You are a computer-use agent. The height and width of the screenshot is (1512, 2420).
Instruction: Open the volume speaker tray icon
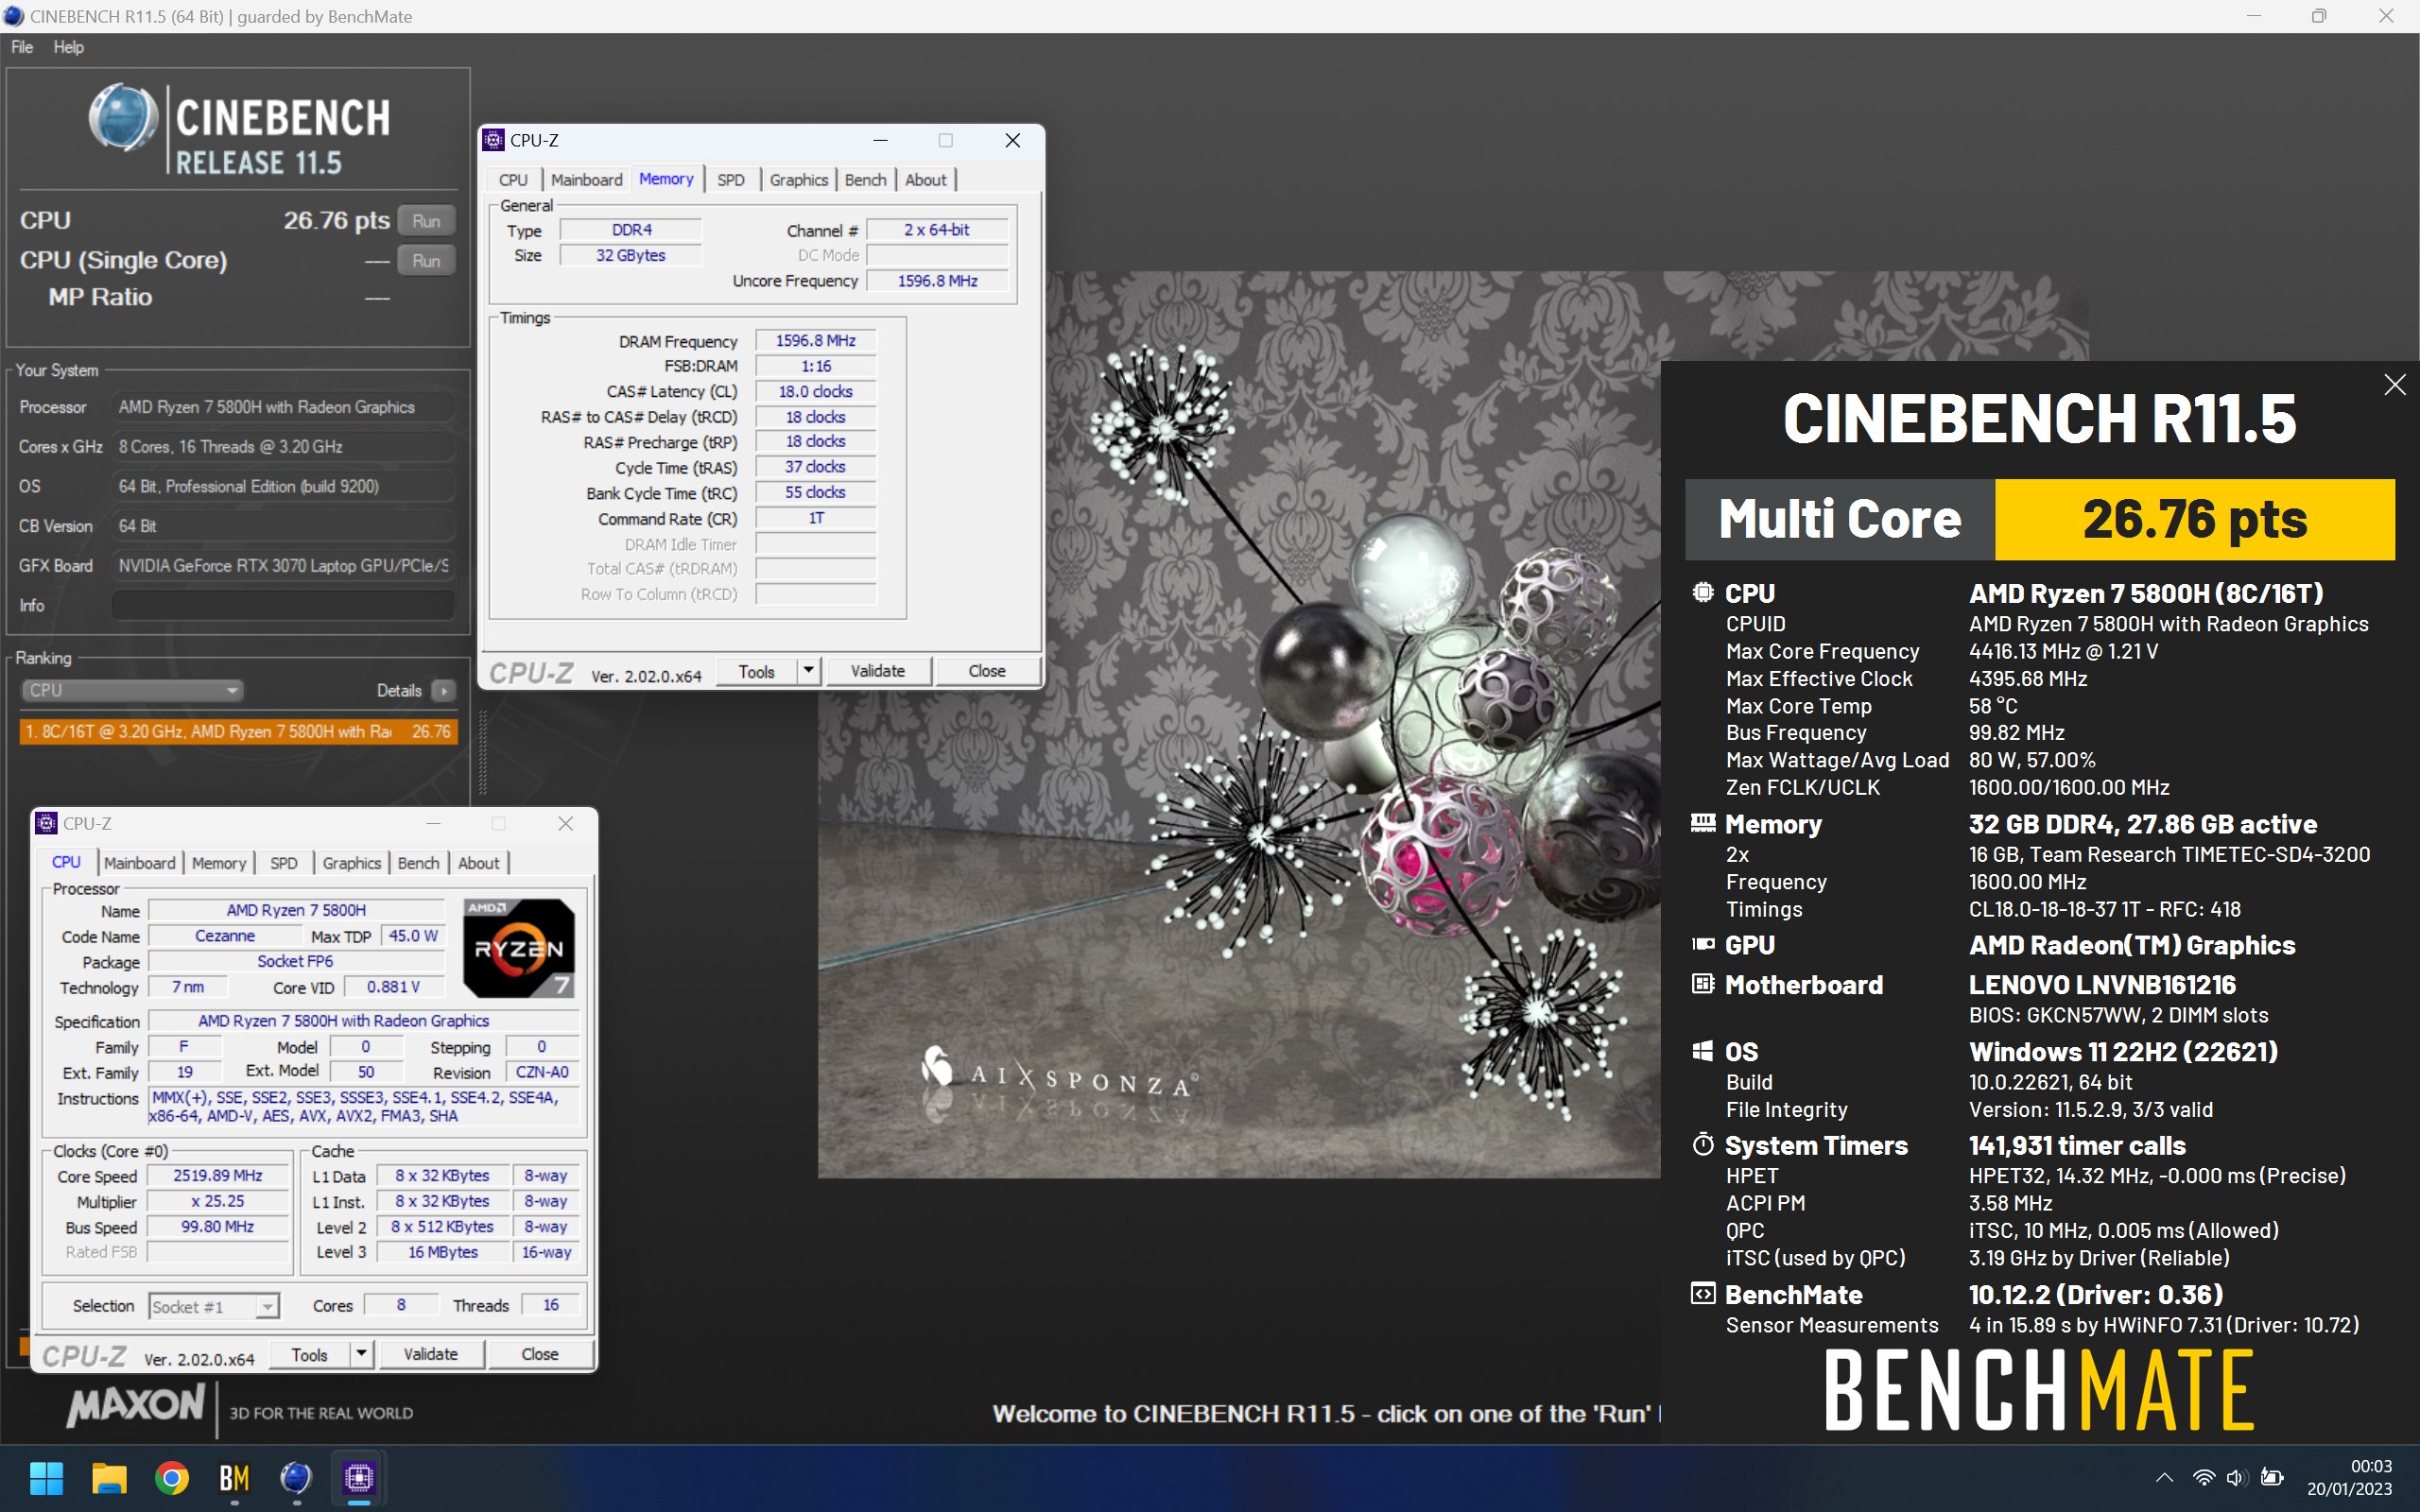point(2237,1478)
